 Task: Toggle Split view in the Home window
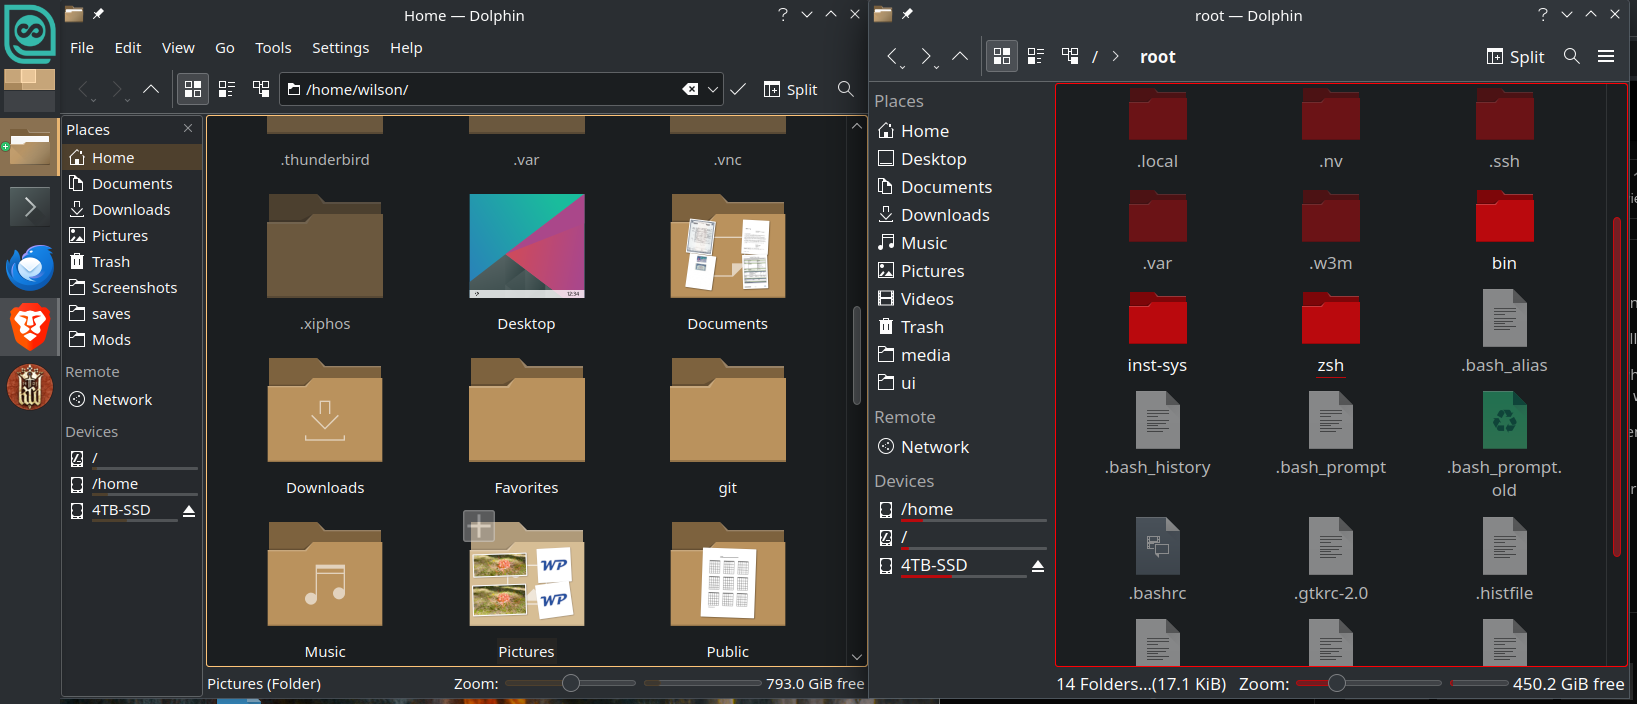790,89
